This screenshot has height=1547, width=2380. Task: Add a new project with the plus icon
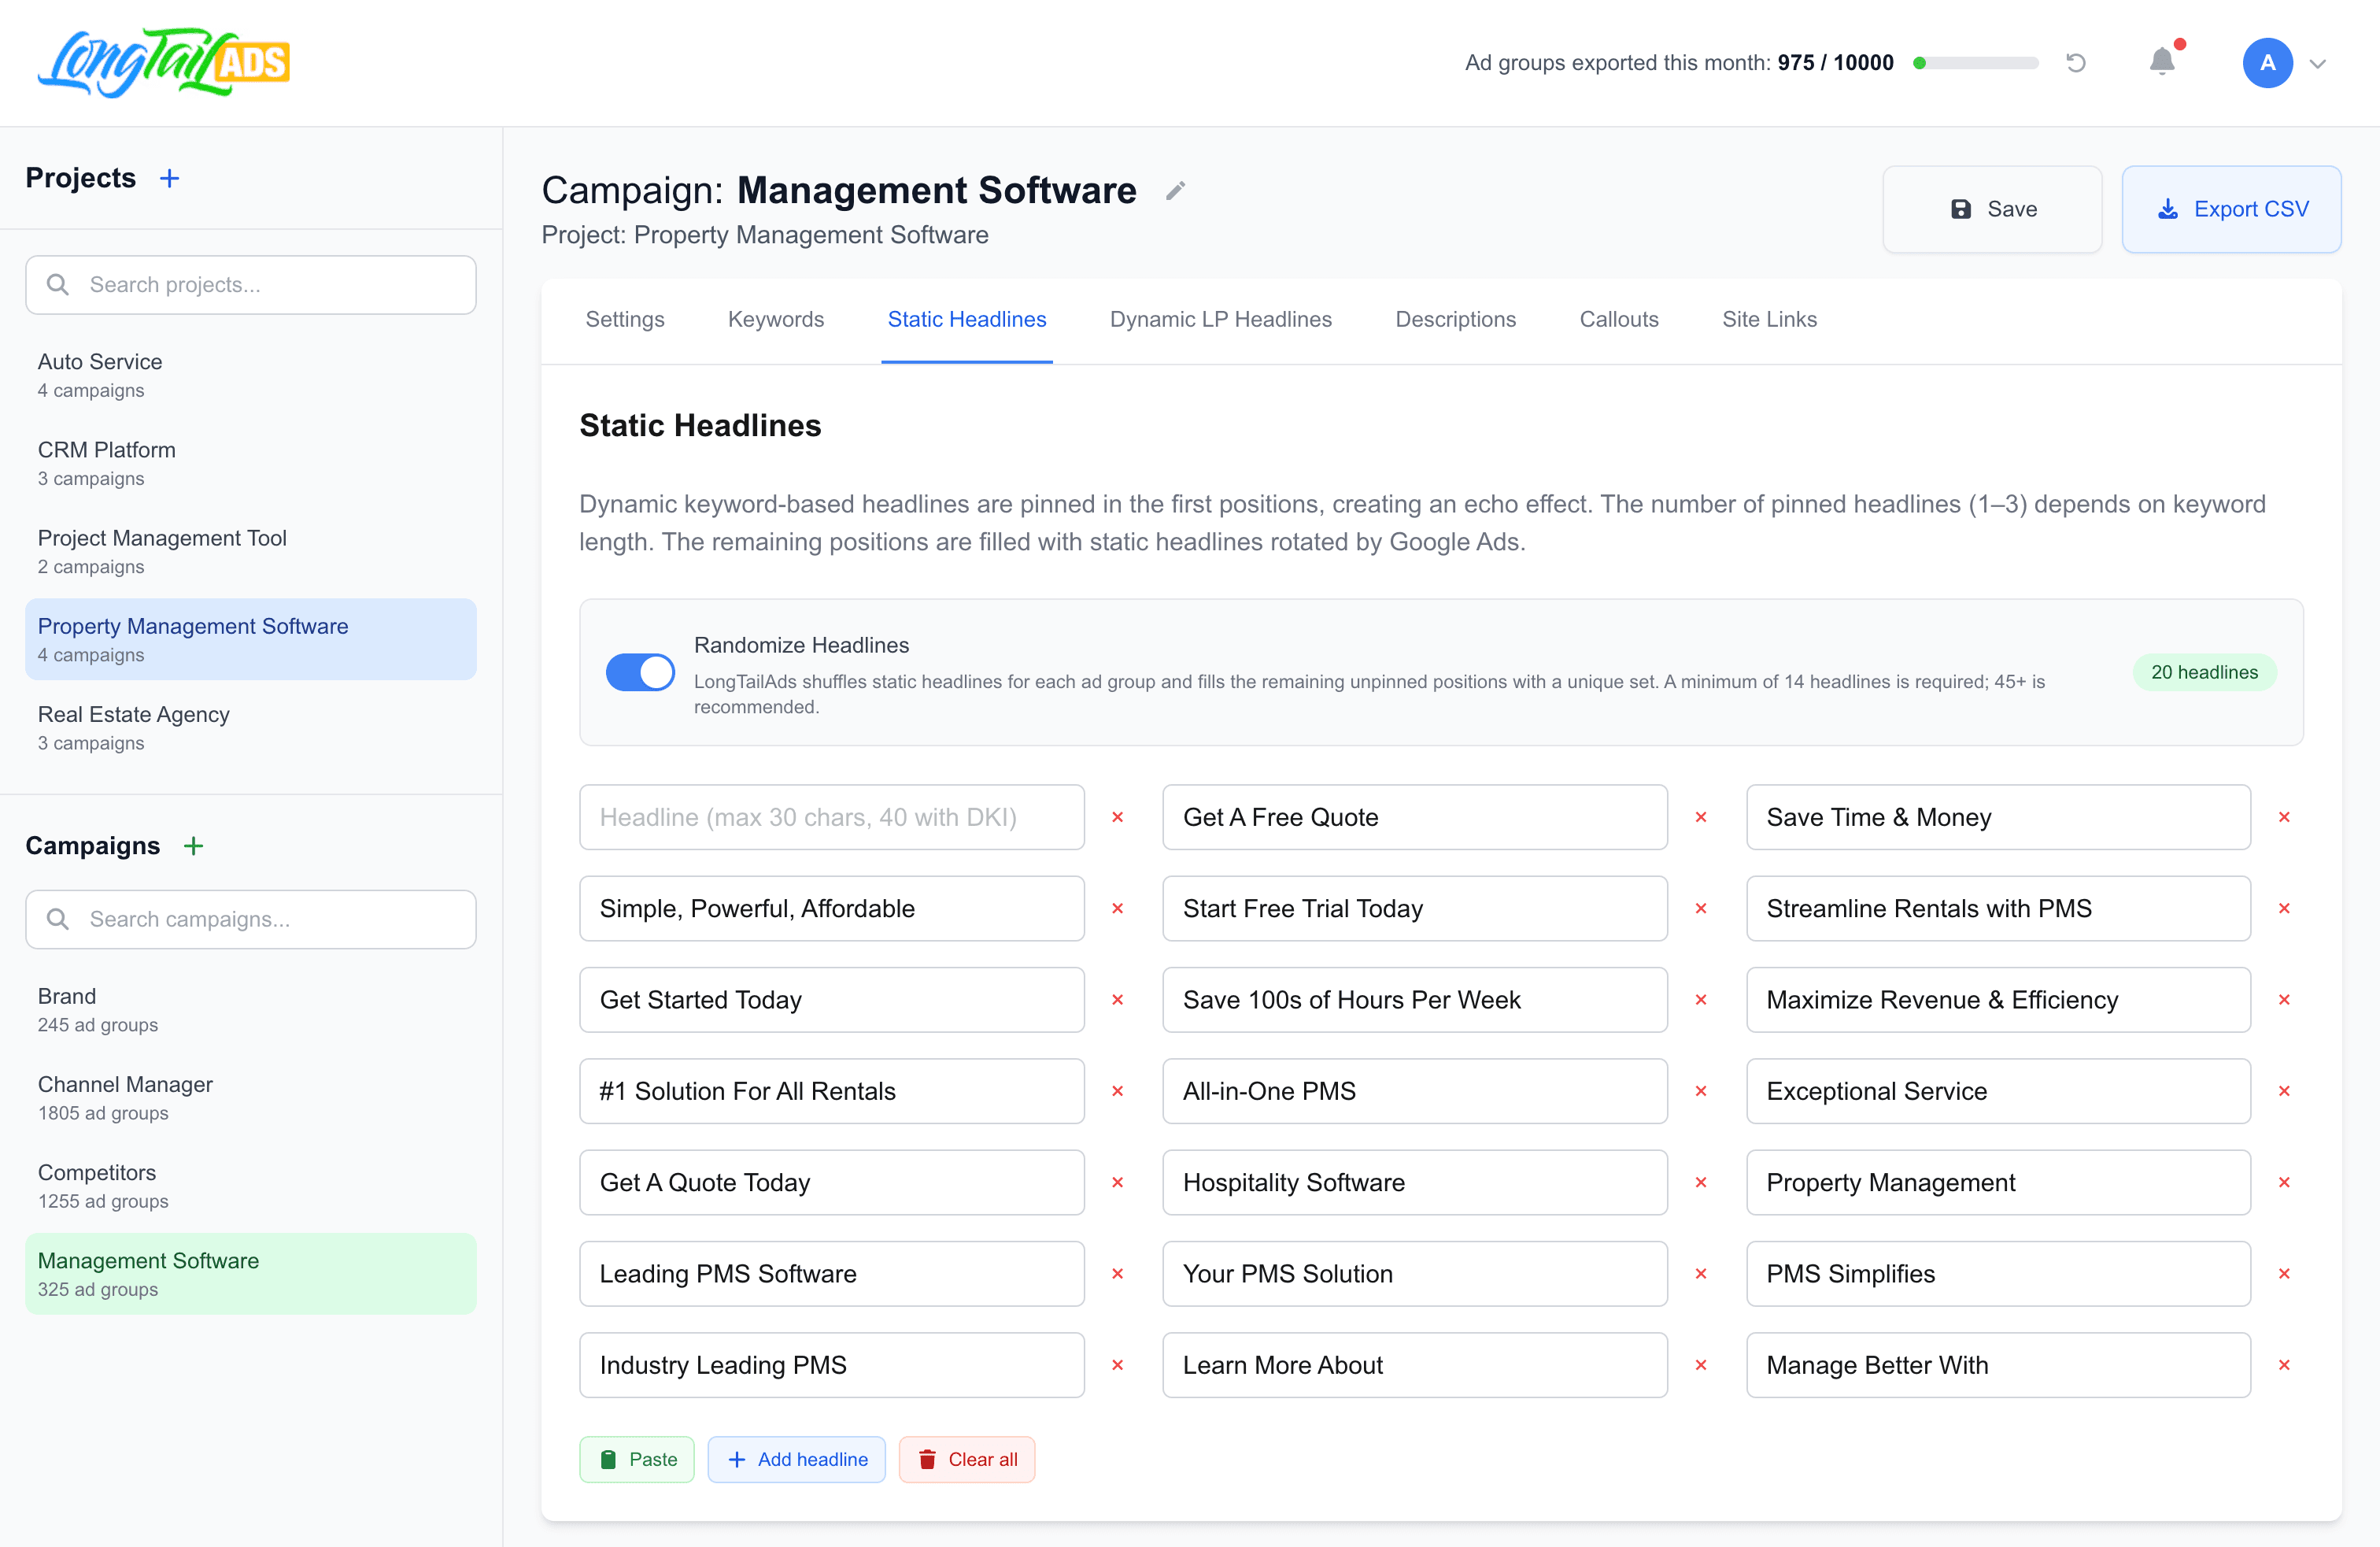tap(170, 178)
